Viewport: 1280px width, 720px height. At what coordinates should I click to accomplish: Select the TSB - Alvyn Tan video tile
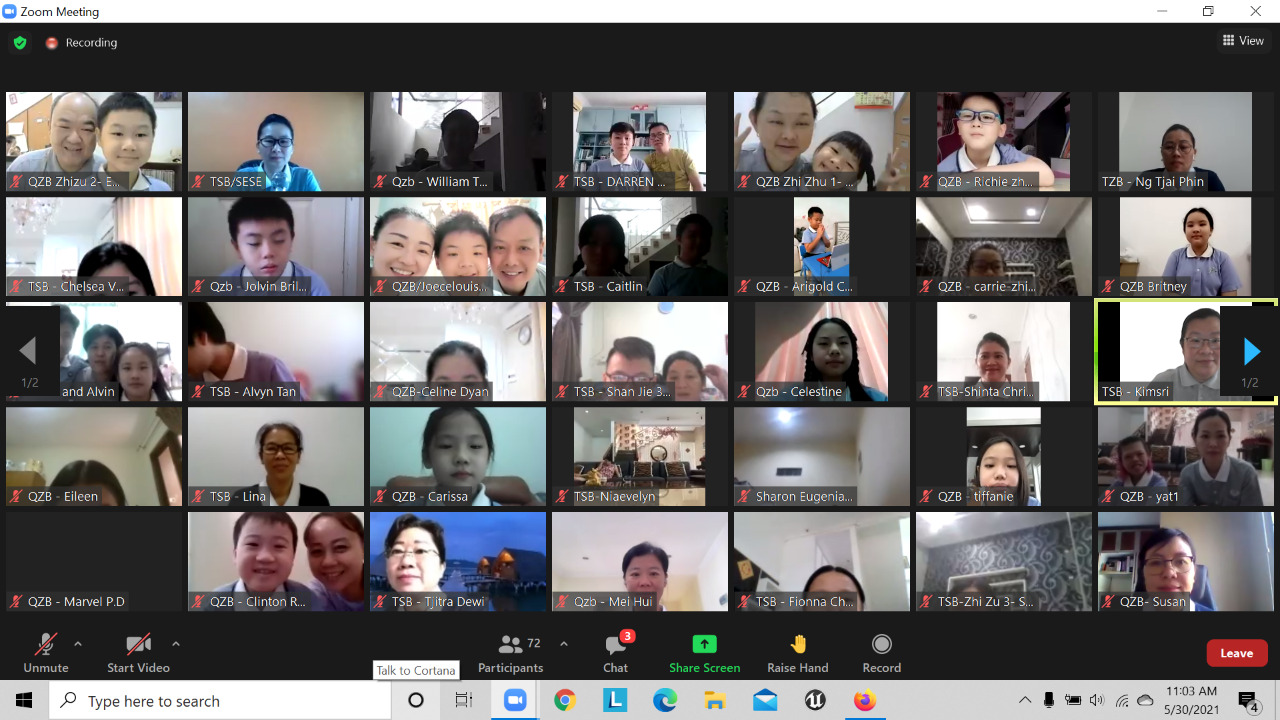tap(276, 352)
